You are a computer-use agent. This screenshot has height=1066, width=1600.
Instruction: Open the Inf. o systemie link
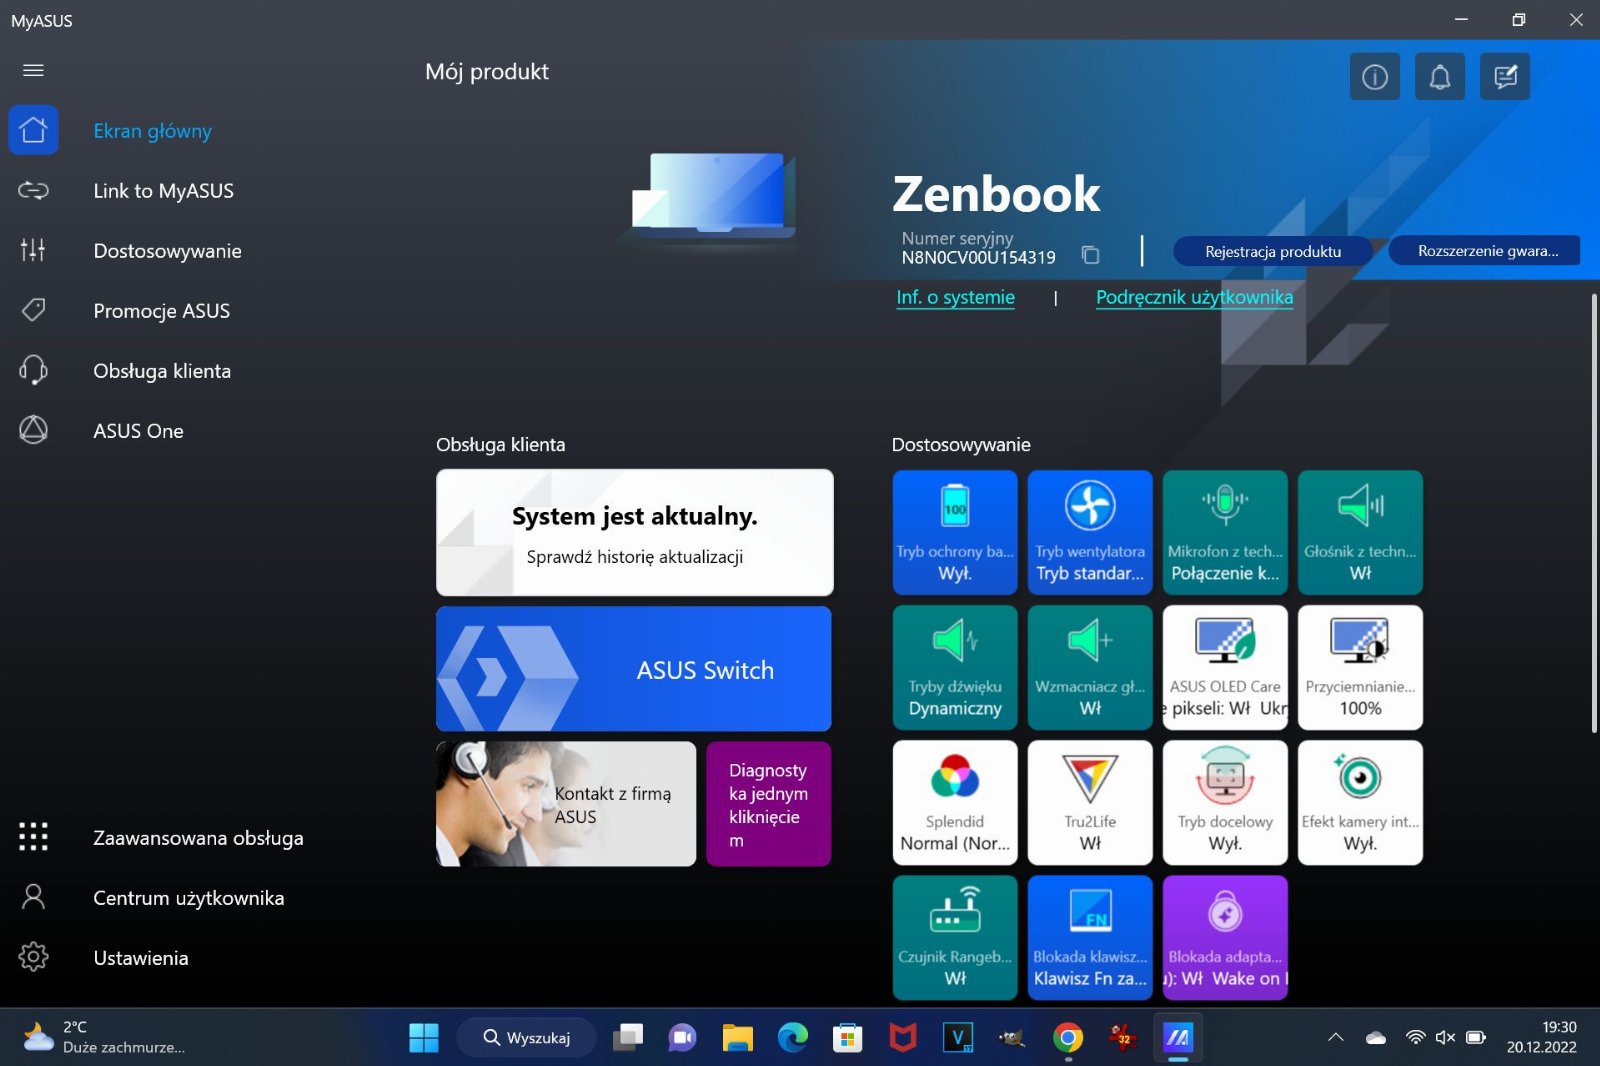pos(955,297)
